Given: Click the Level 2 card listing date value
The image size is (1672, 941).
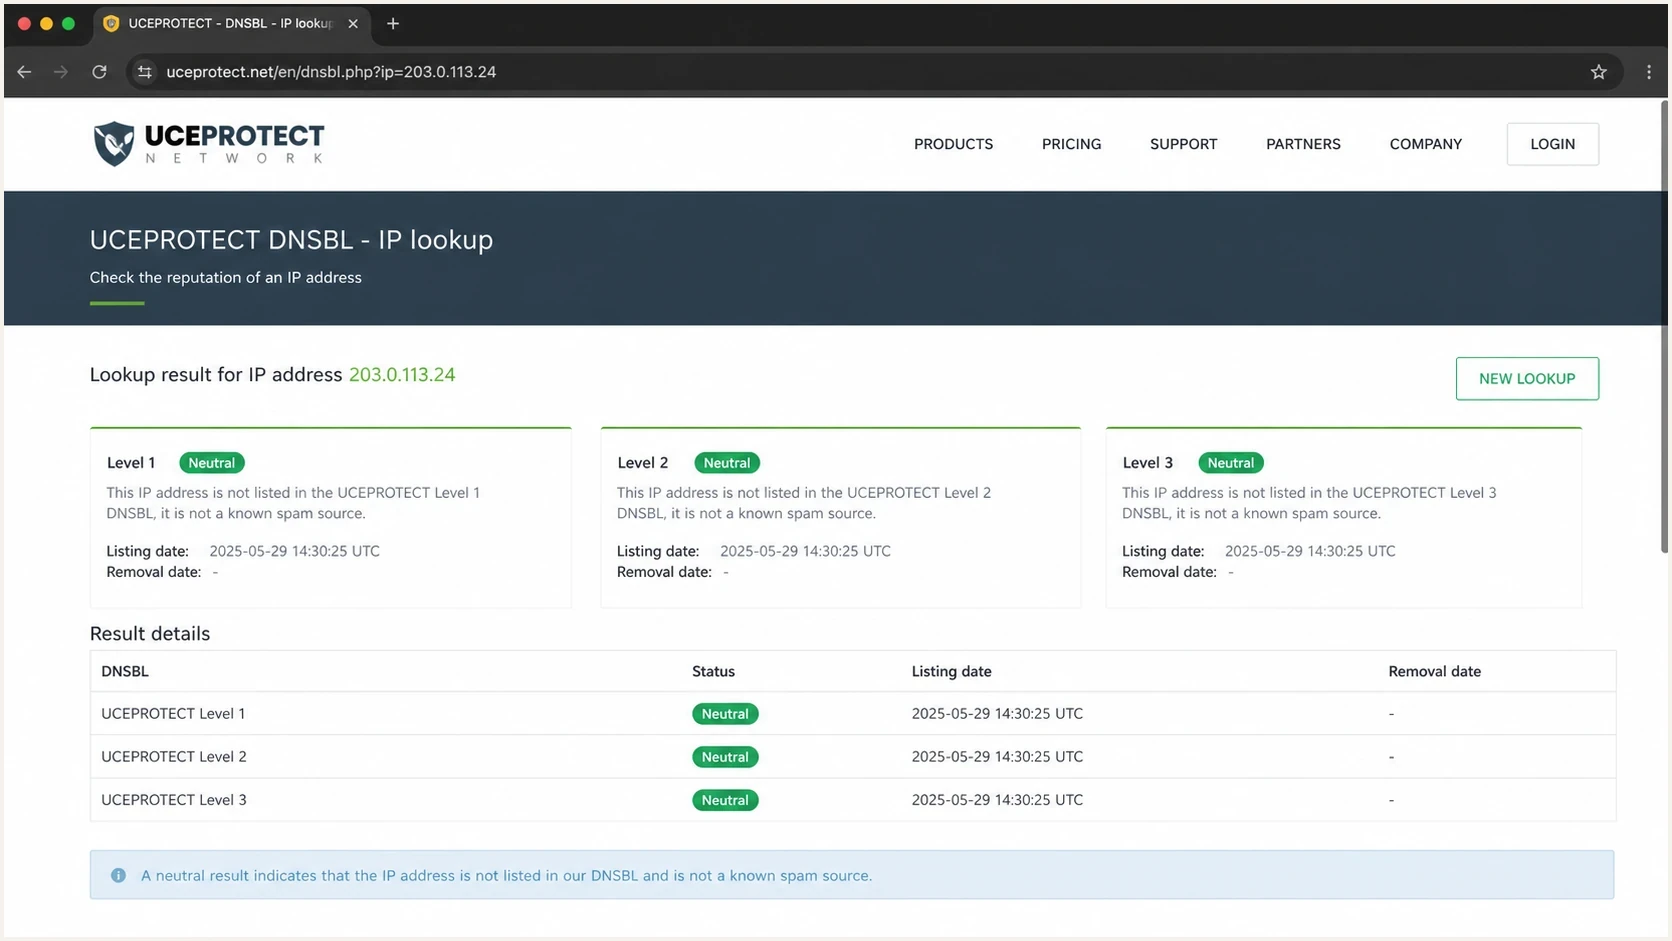Looking at the screenshot, I should pos(805,551).
